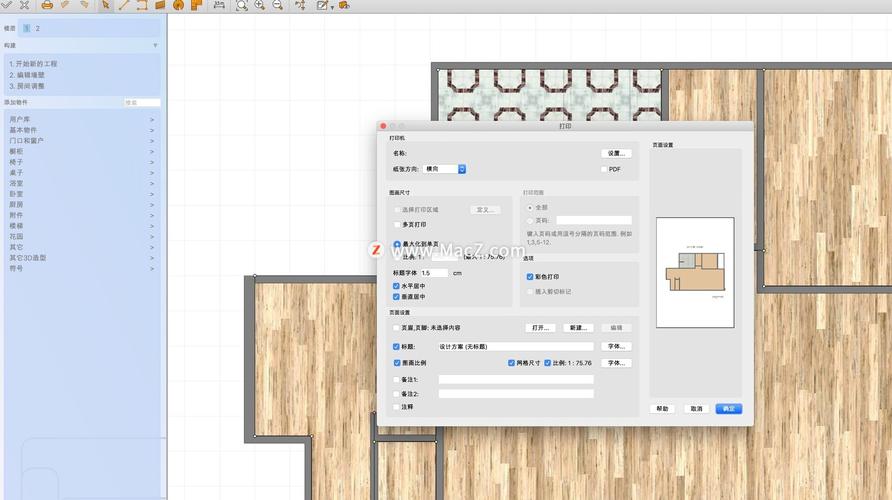Expand the 用户库 category chevron
892x500 pixels.
pyautogui.click(x=152, y=119)
